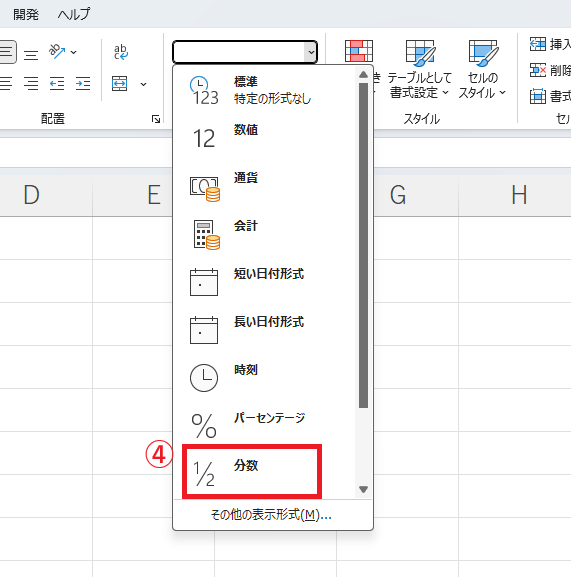Screen dimensions: 571x577
Task: Click the format list scroll down arrow
Action: (363, 489)
